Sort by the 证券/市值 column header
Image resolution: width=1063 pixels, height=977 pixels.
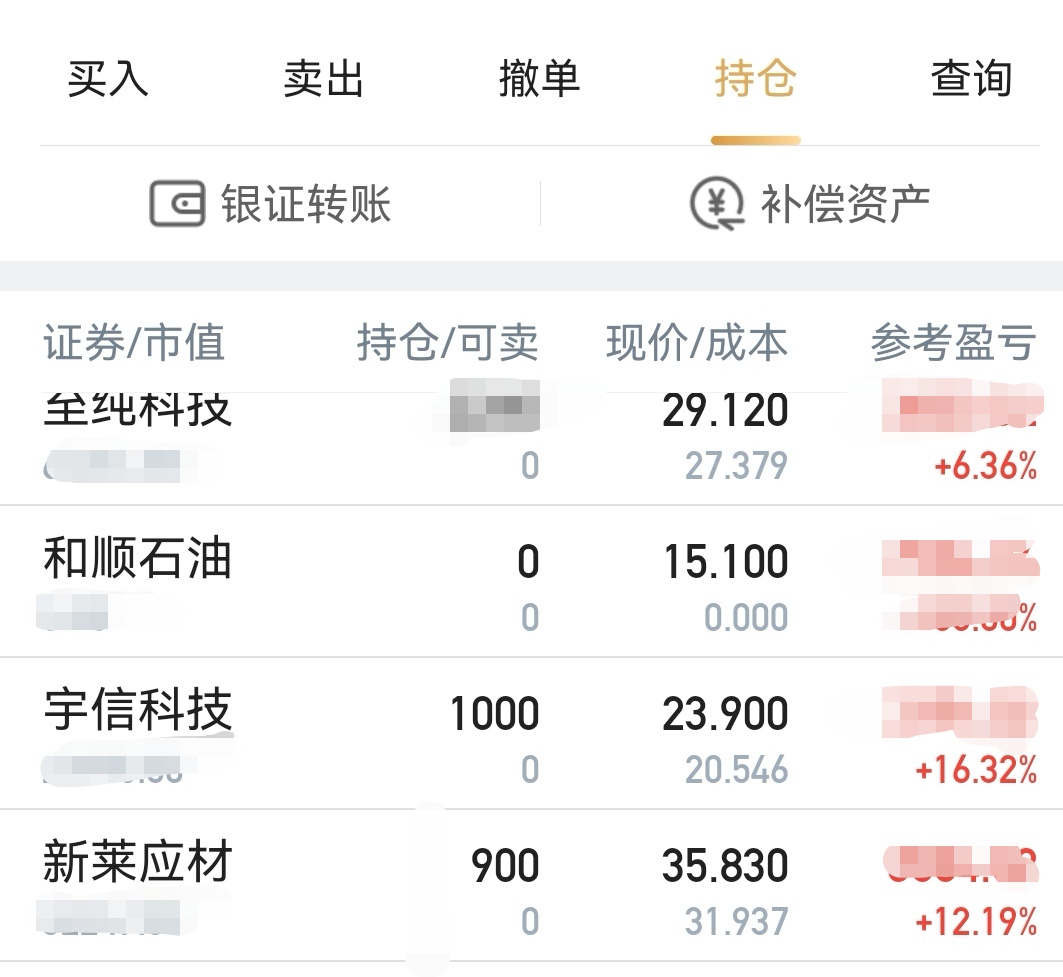(134, 343)
